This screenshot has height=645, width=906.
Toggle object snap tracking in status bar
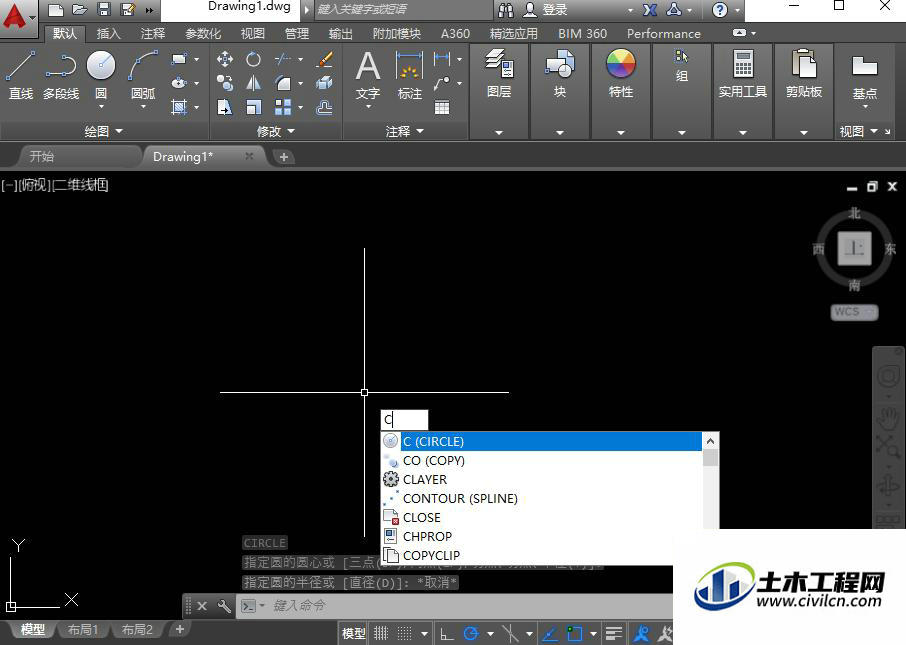550,633
